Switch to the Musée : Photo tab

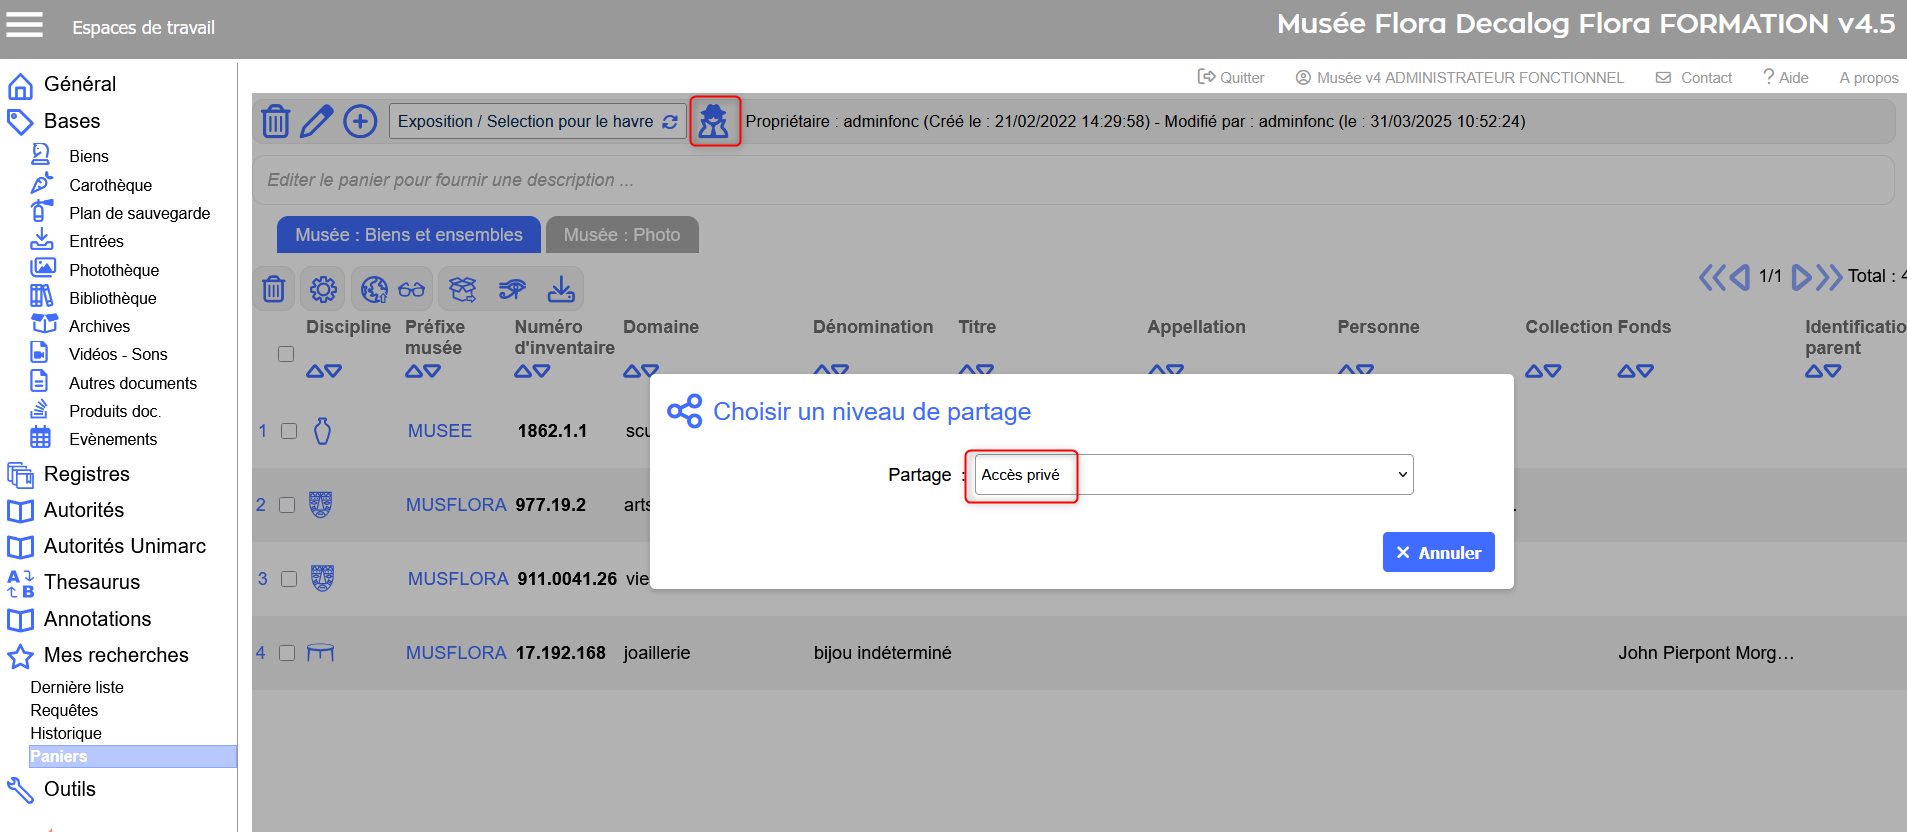click(x=621, y=235)
